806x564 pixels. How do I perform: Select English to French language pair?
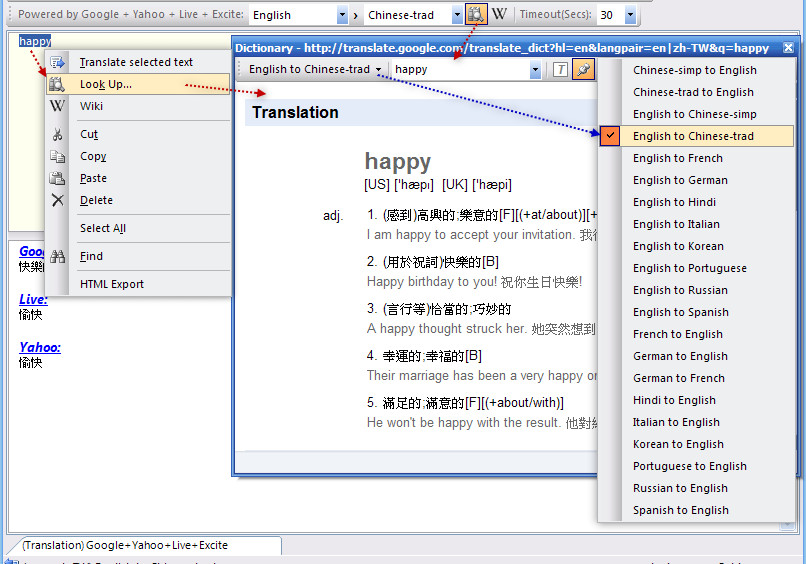[x=697, y=158]
